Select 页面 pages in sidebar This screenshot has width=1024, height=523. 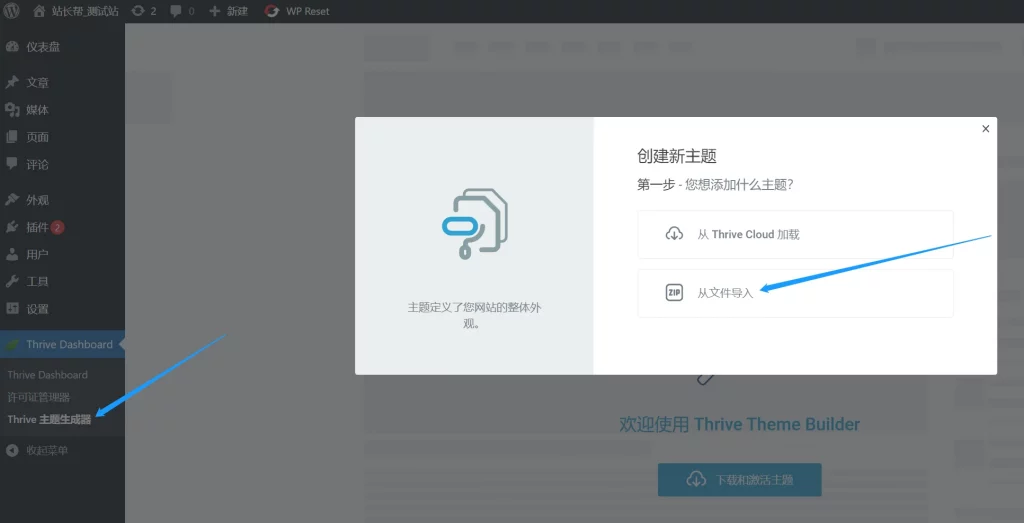(37, 137)
